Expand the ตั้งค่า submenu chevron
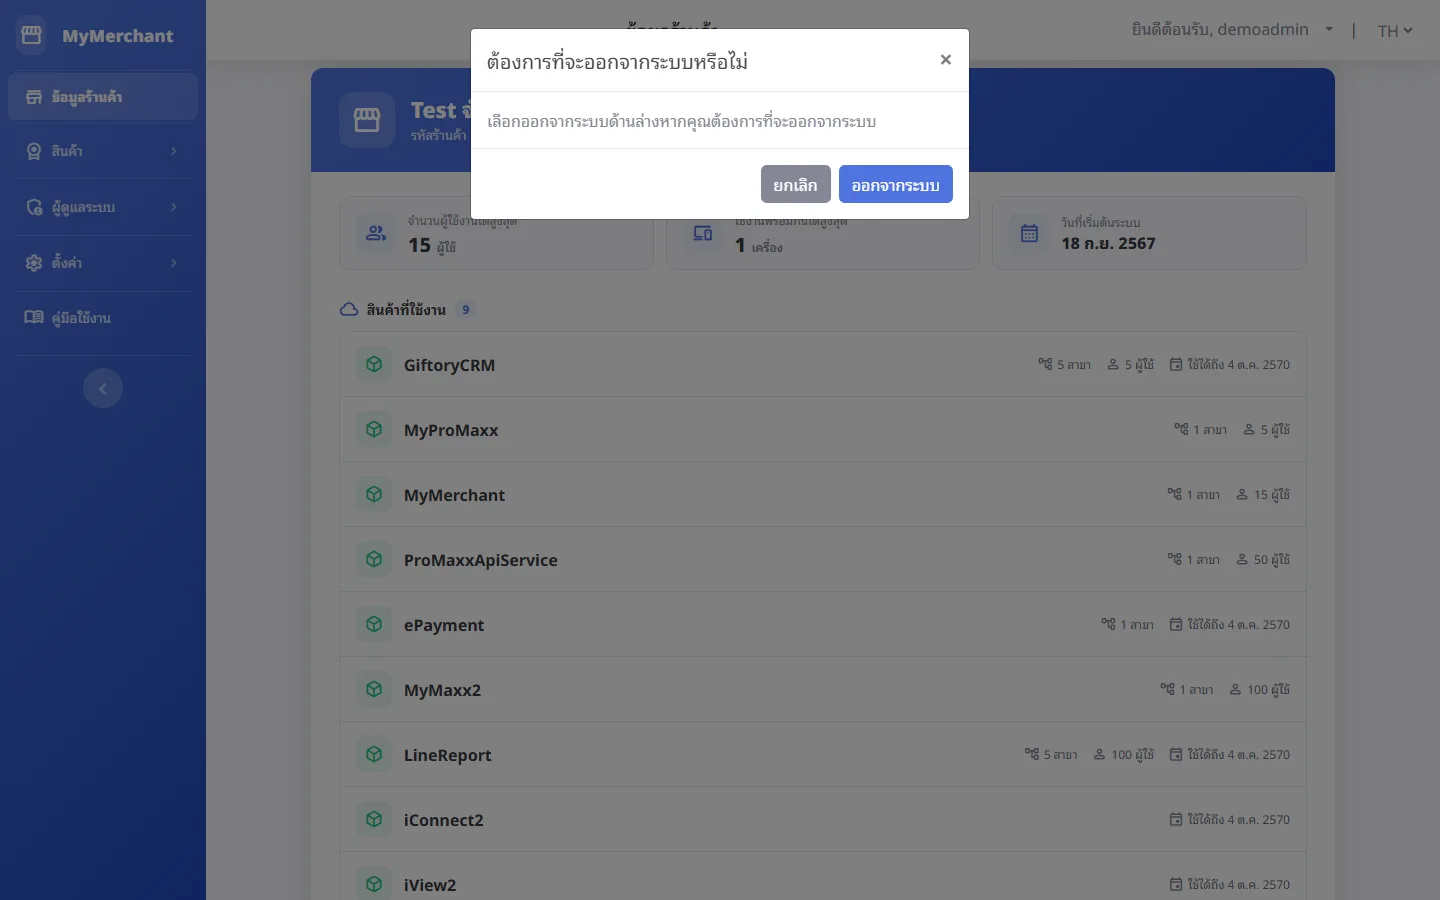The height and width of the screenshot is (900, 1440). click(173, 263)
